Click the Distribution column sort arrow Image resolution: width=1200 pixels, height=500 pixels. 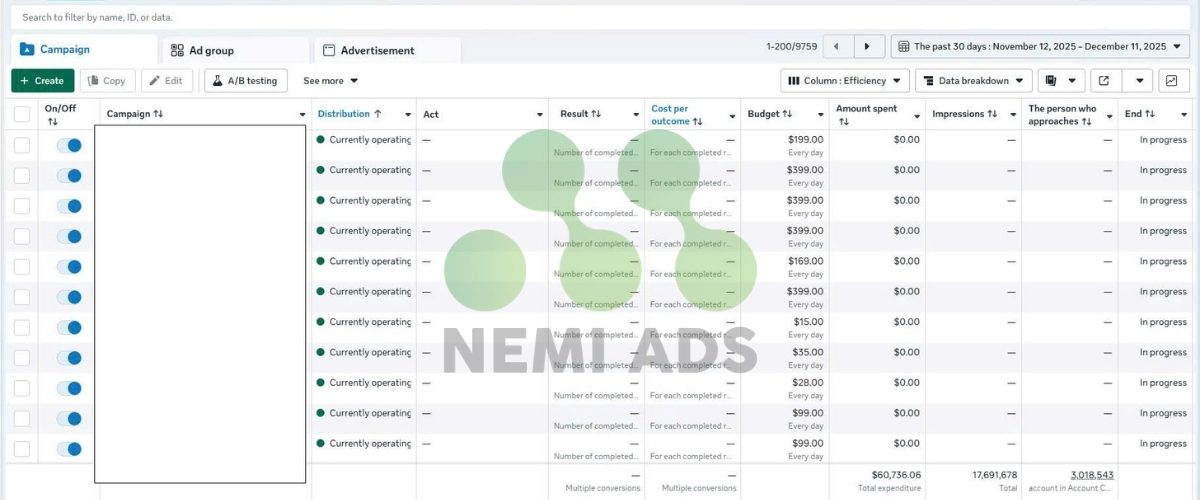click(378, 114)
